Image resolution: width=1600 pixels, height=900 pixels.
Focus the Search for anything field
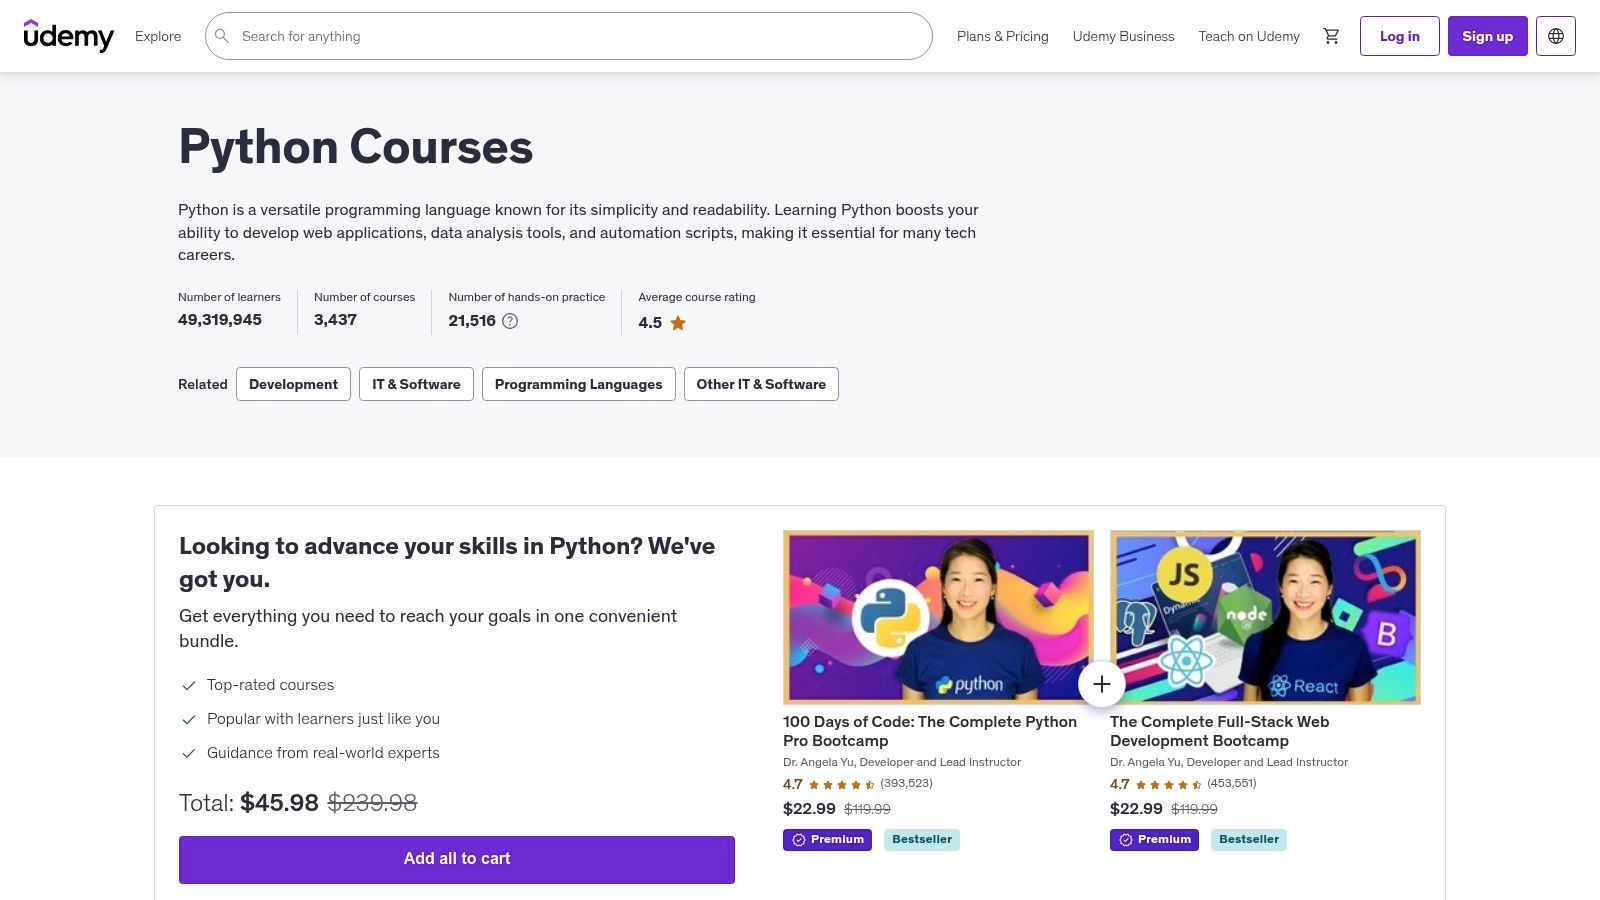point(580,36)
